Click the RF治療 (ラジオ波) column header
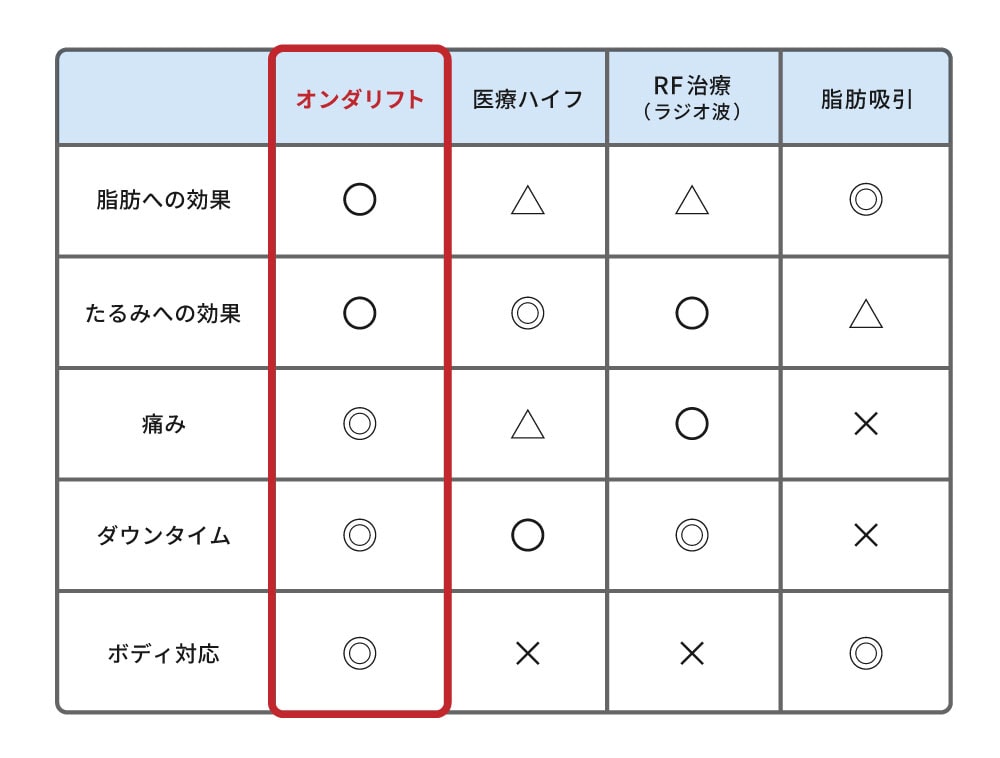This screenshot has height=758, width=1000. point(691,98)
